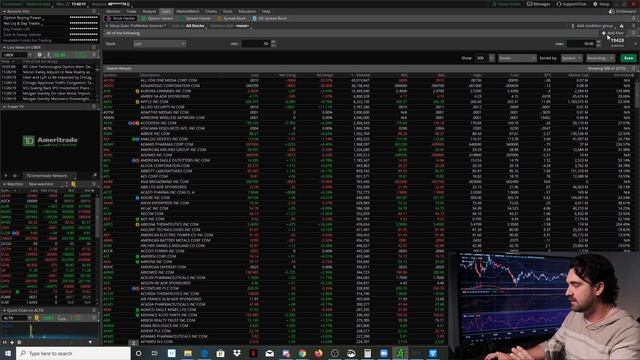The width and height of the screenshot is (640, 360).
Task: Open the Spread Hacker tab
Action: point(195,18)
